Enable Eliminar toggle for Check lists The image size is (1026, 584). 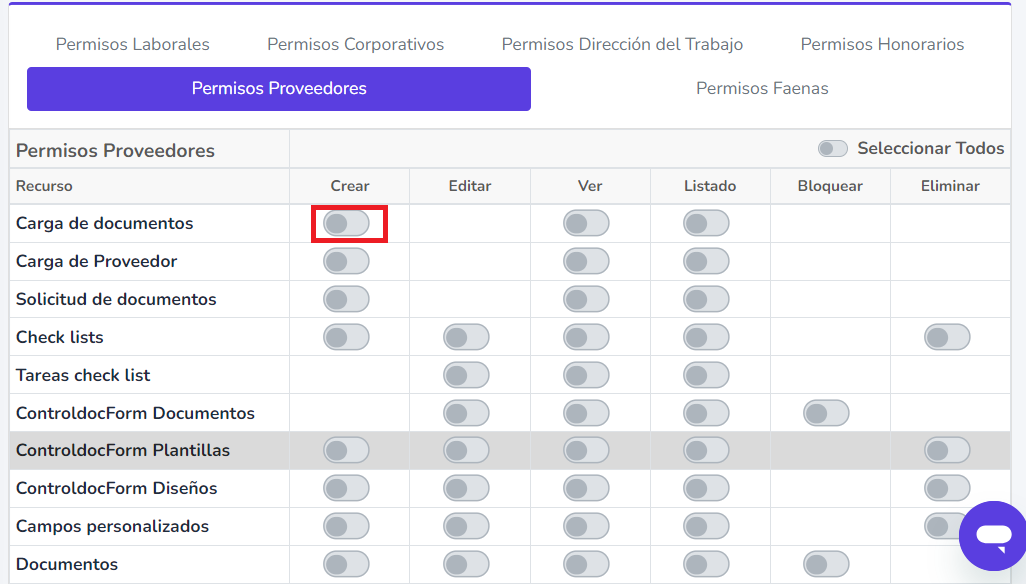[x=947, y=337]
